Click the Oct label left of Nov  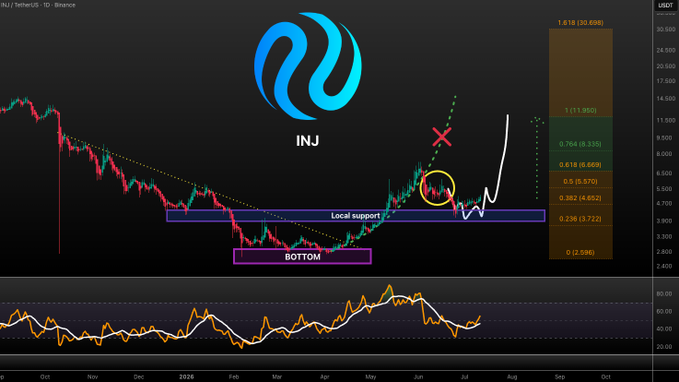click(x=45, y=377)
